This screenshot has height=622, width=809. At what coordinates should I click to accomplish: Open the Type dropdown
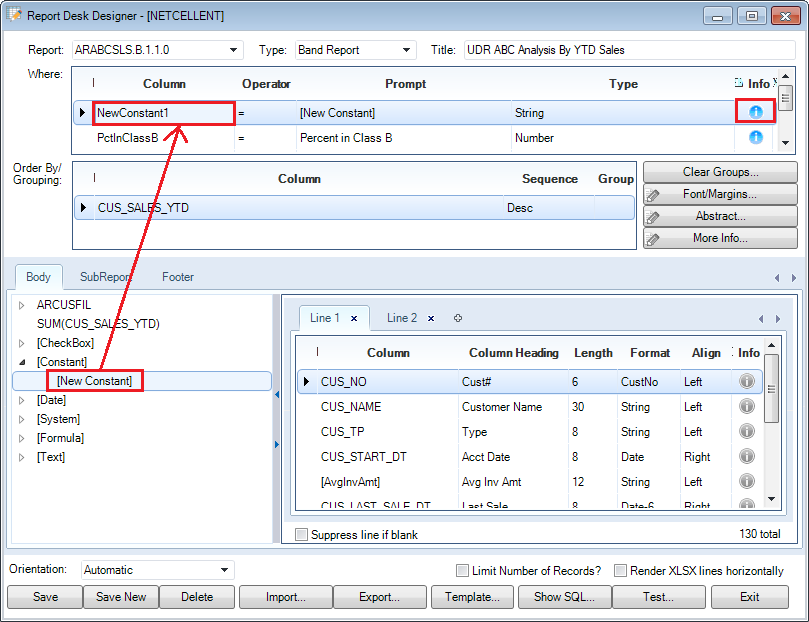coord(407,50)
